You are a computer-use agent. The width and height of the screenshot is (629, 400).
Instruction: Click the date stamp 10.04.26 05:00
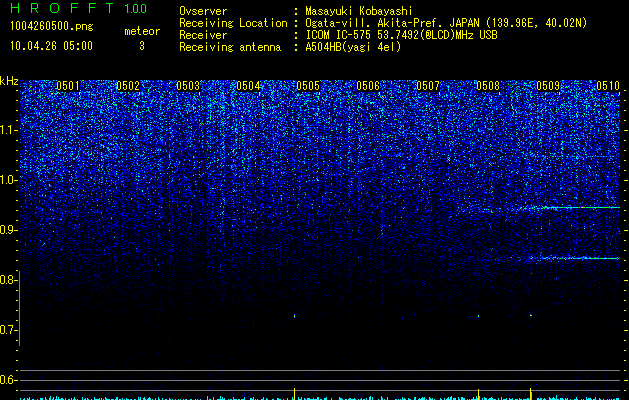pos(51,46)
